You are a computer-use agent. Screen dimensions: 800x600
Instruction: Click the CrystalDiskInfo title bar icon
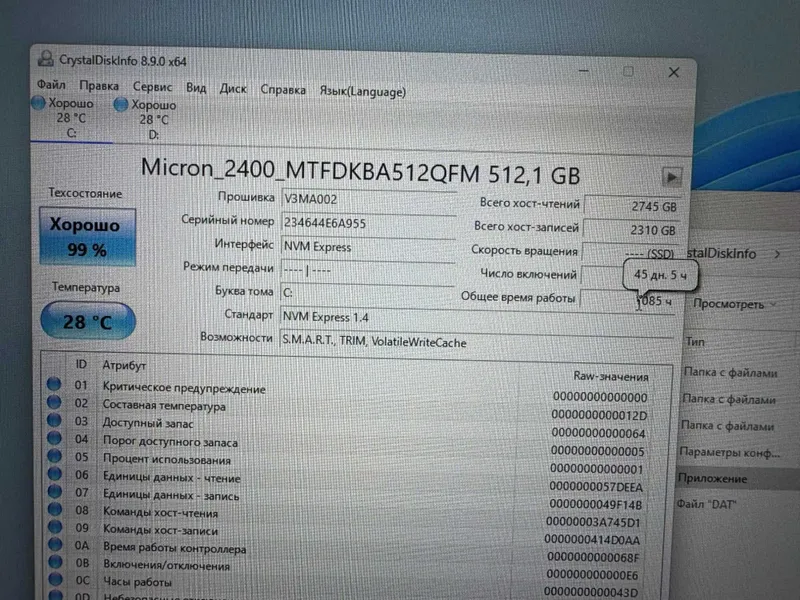45,58
